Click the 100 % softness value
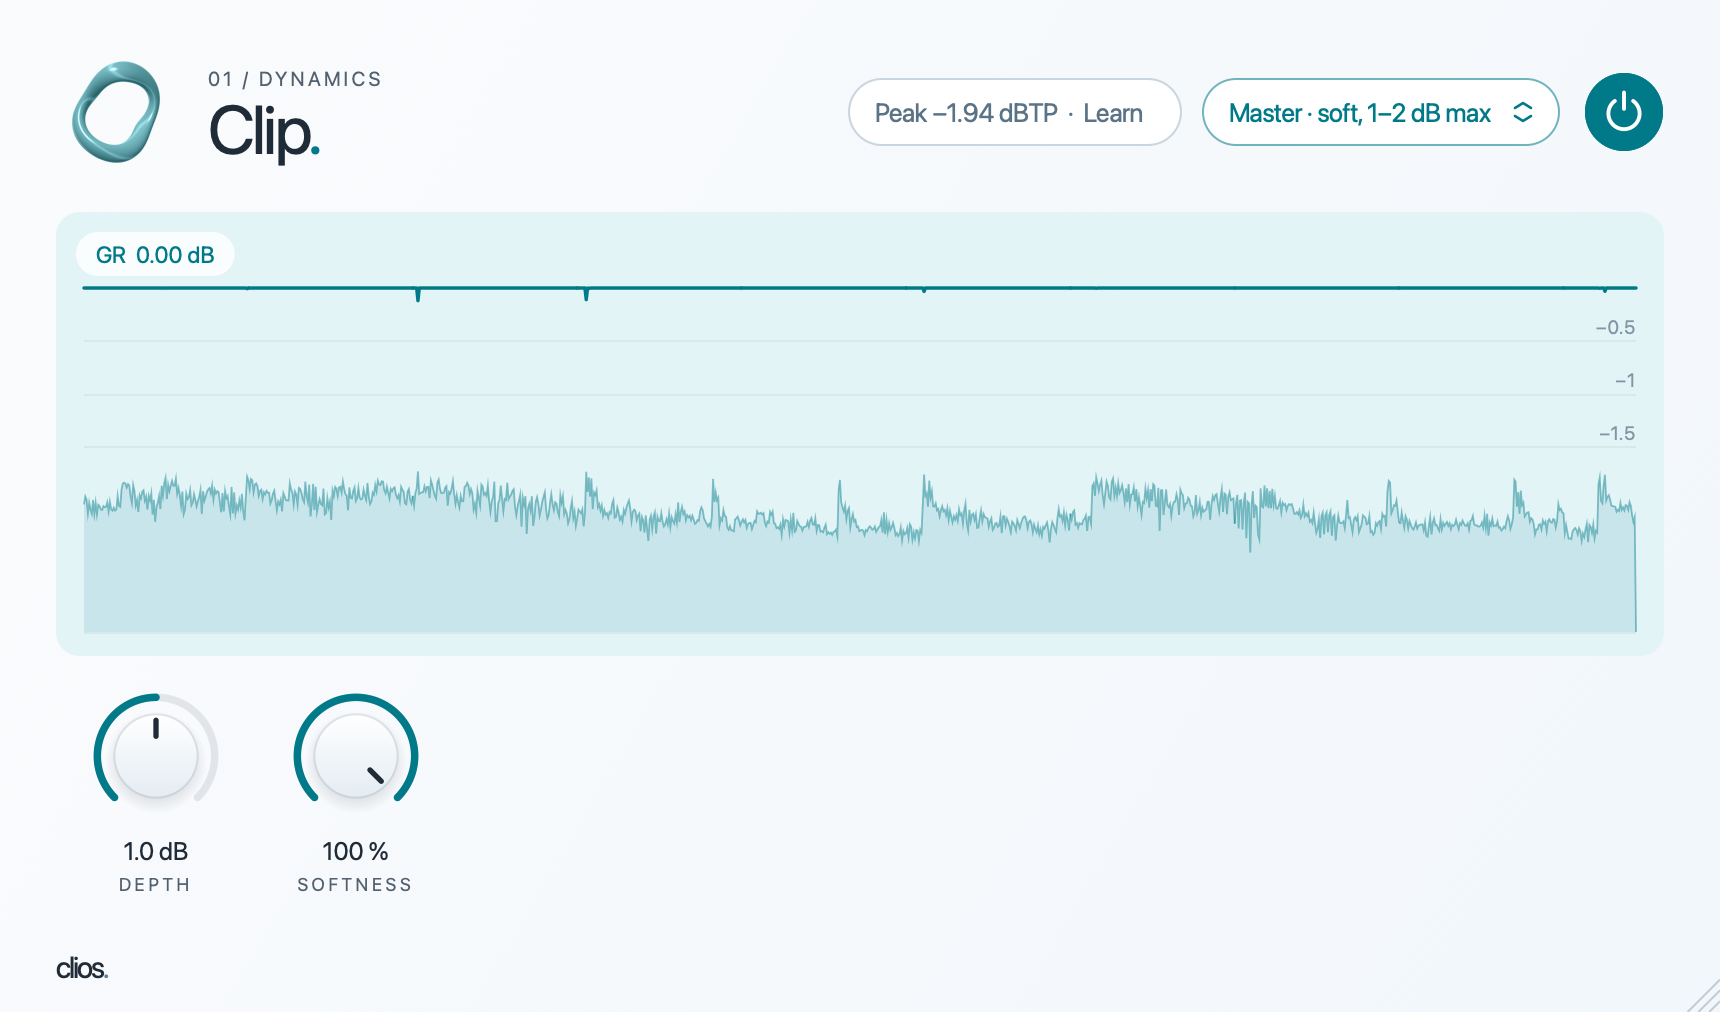 pyautogui.click(x=355, y=851)
